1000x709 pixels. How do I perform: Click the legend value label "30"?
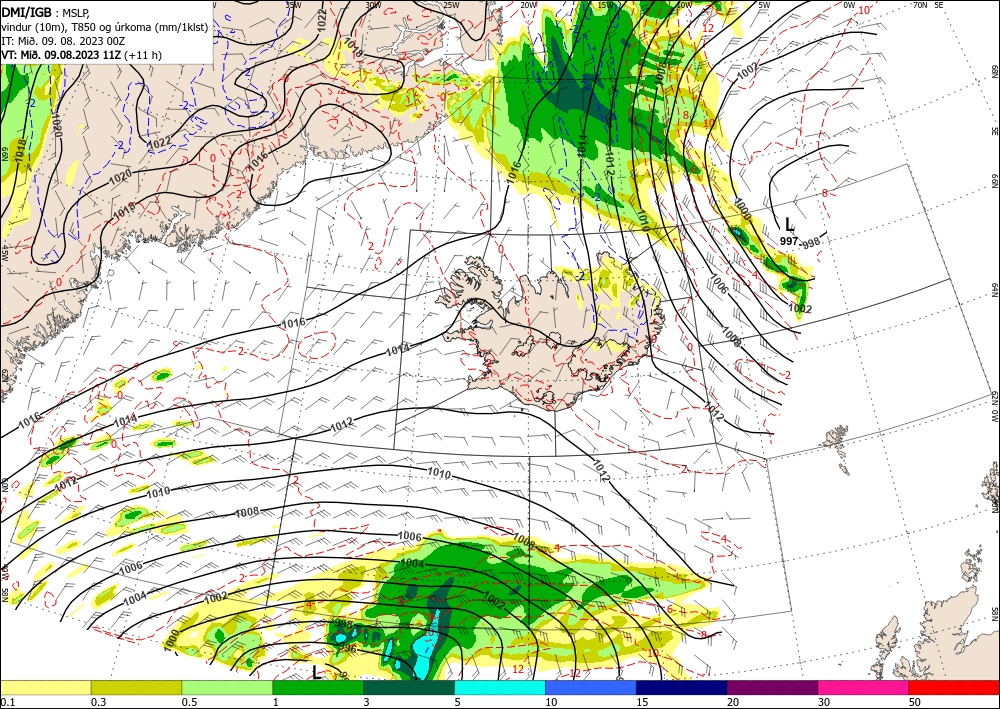(x=824, y=702)
